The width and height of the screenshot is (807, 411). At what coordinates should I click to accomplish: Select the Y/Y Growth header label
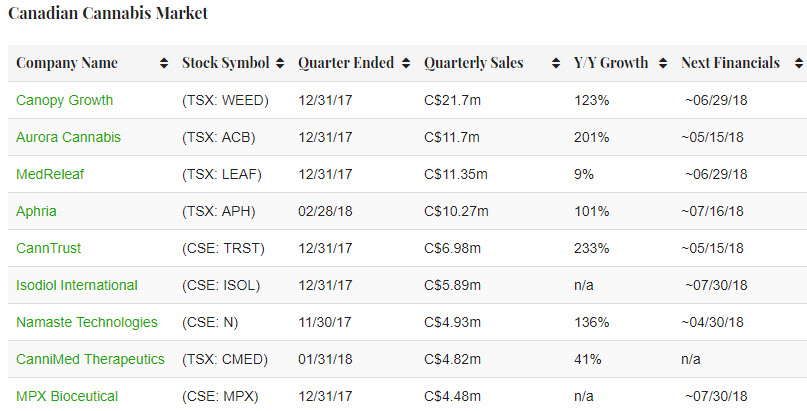point(611,63)
